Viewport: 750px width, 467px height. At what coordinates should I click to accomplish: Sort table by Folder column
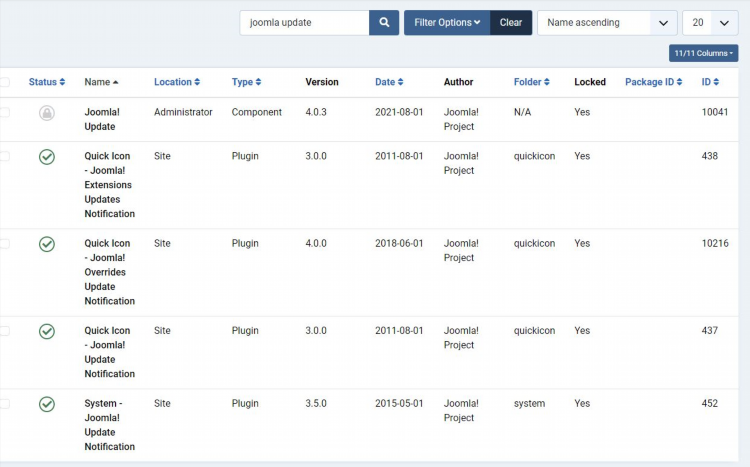(x=531, y=82)
